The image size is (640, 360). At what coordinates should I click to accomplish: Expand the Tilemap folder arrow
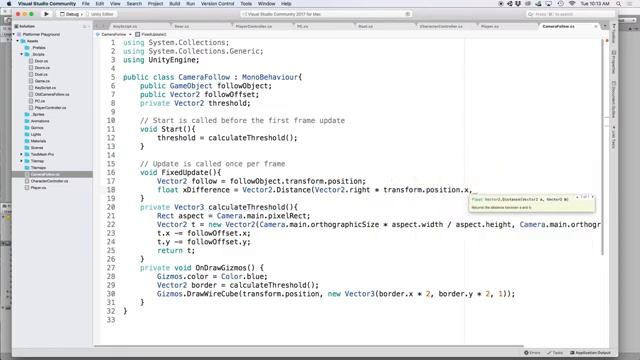[22, 161]
